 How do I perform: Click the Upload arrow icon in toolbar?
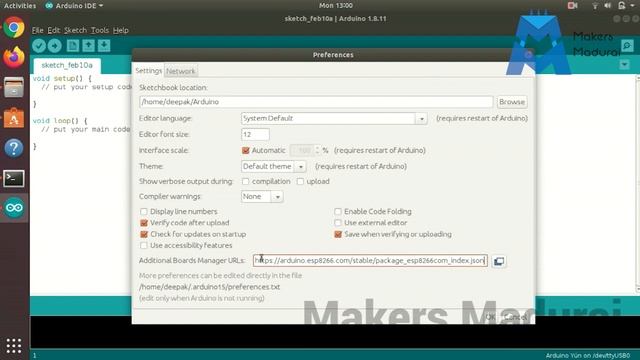[55, 46]
